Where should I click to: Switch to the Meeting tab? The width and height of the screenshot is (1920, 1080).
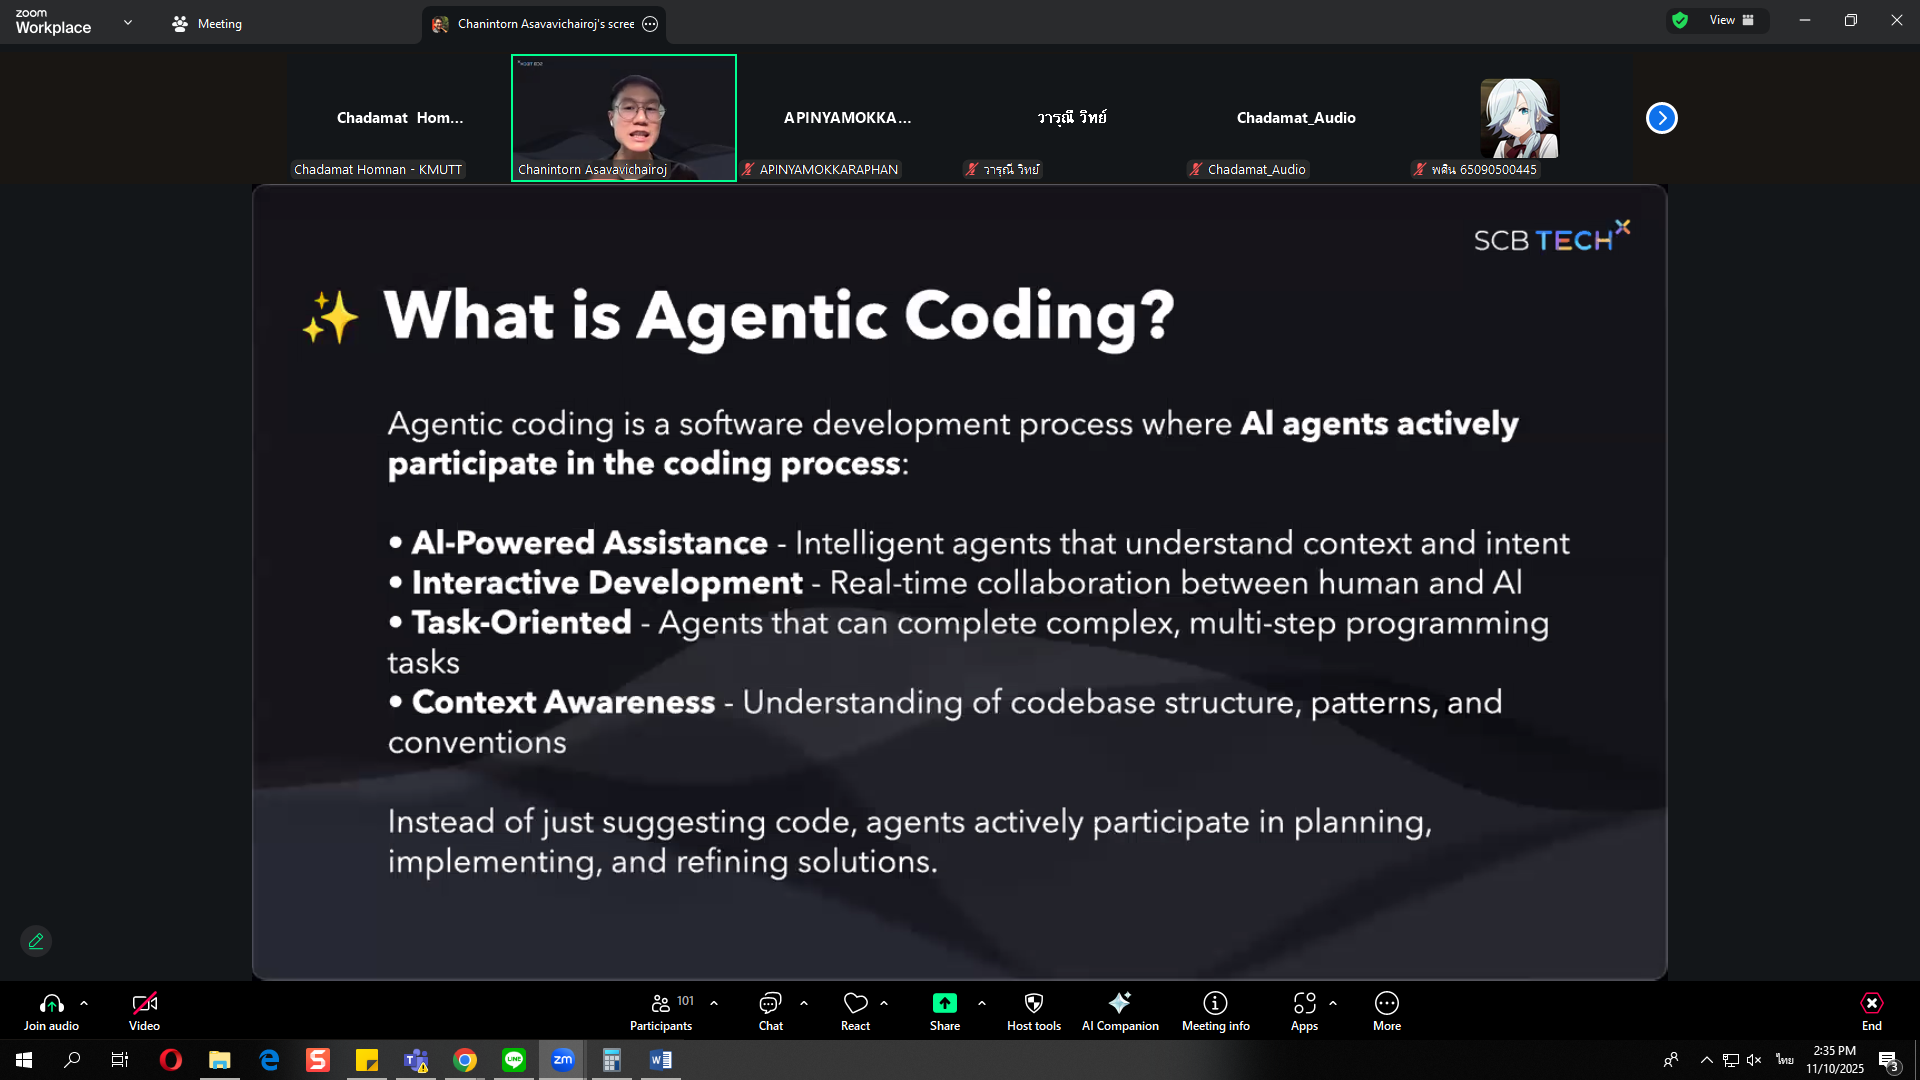pyautogui.click(x=207, y=23)
